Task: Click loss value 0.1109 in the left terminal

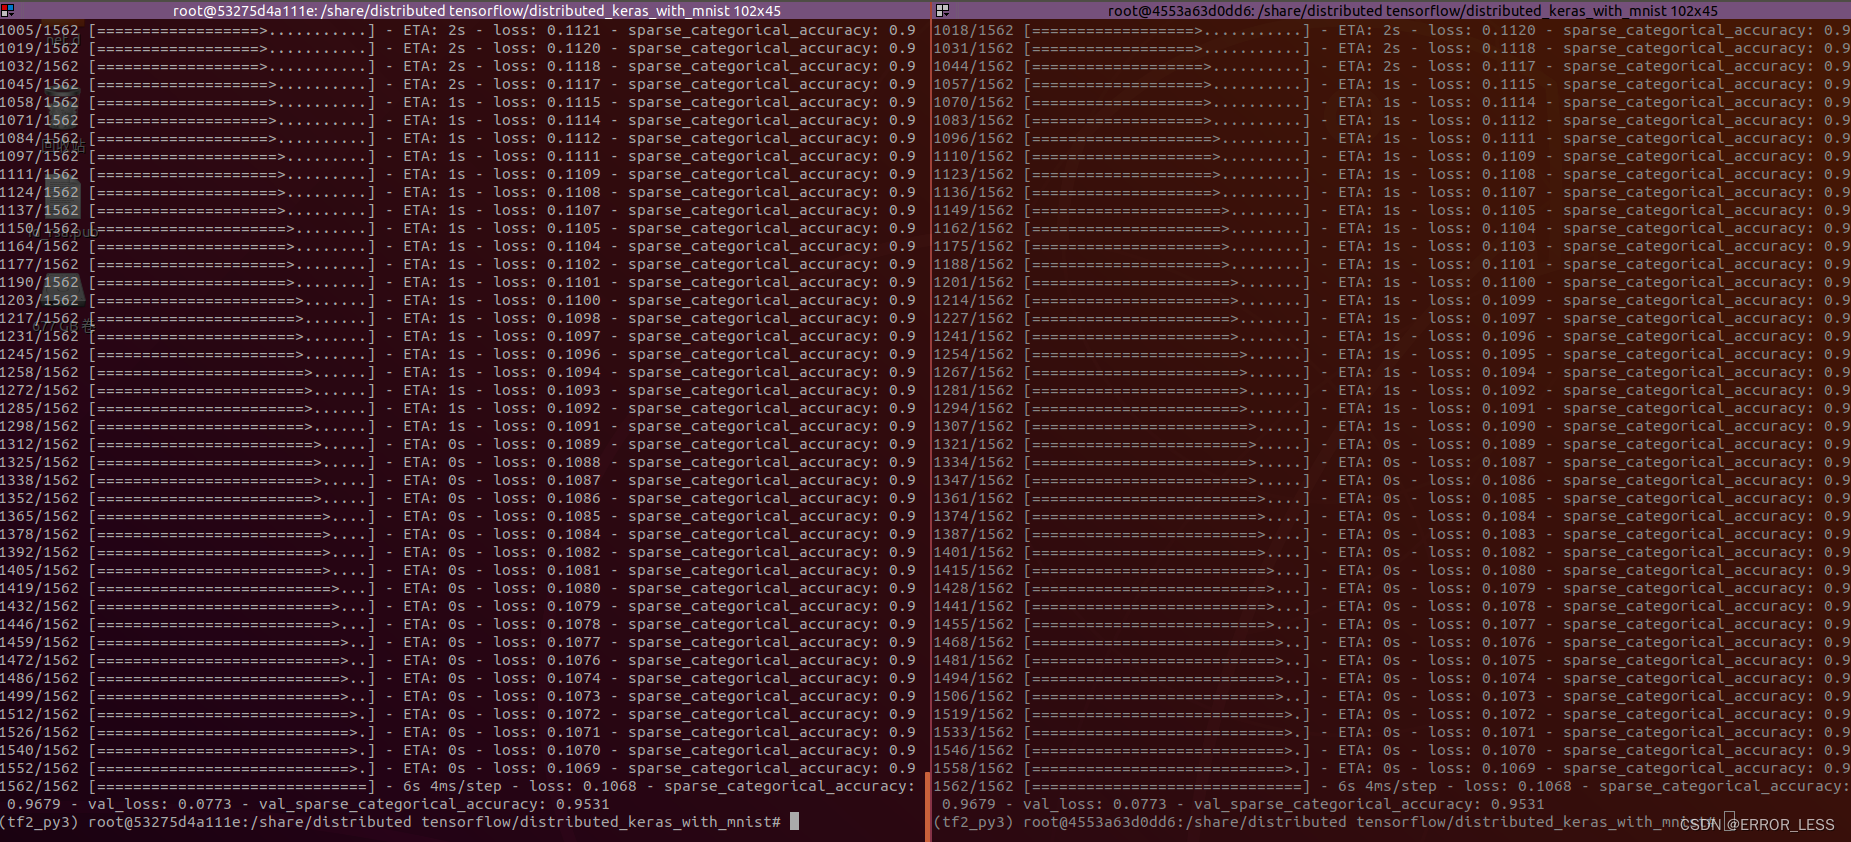Action: click(x=574, y=174)
